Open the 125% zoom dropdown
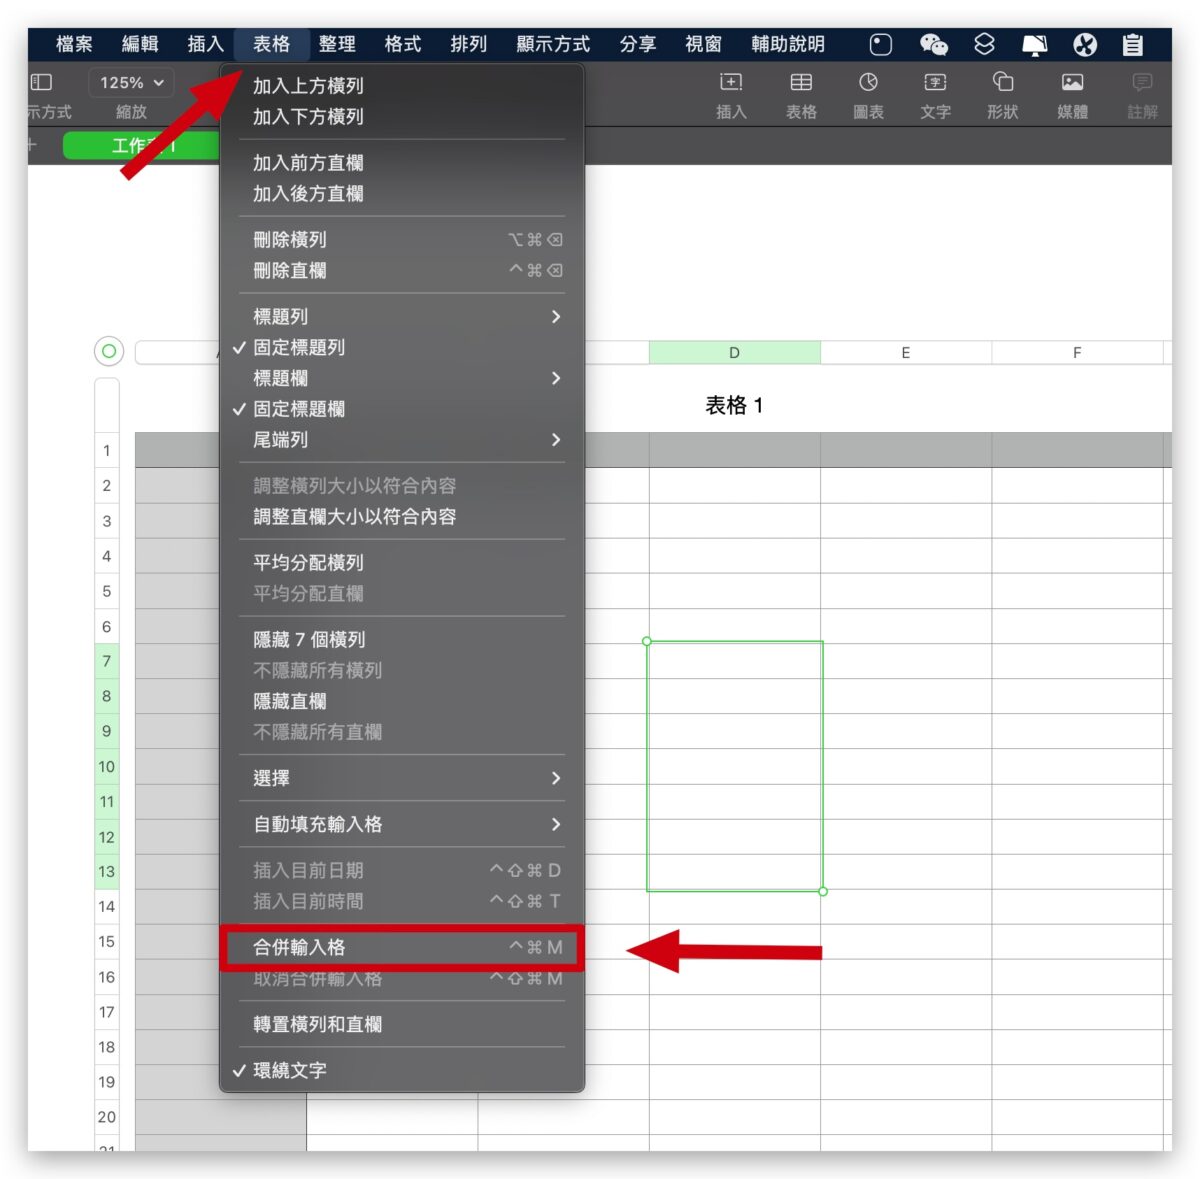1200x1179 pixels. 132,83
